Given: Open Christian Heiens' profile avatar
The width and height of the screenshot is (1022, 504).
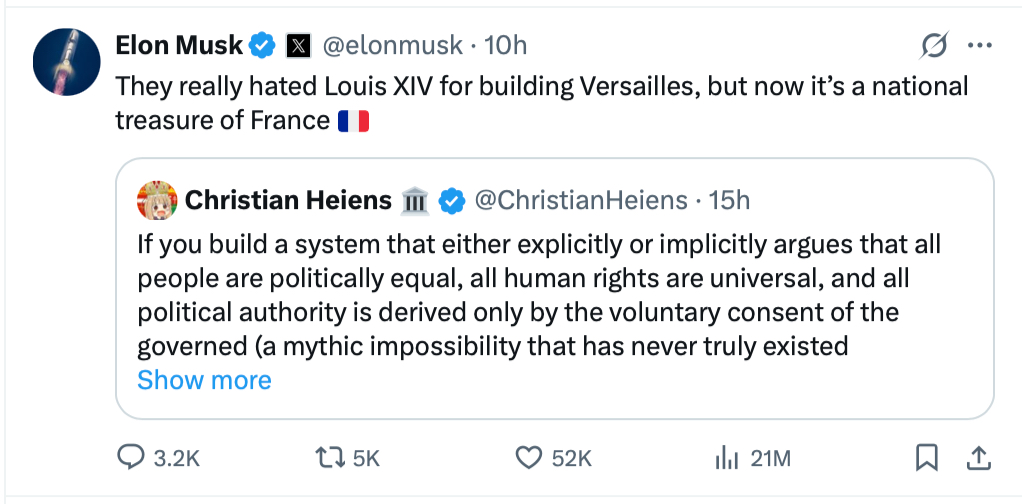Looking at the screenshot, I should 157,200.
